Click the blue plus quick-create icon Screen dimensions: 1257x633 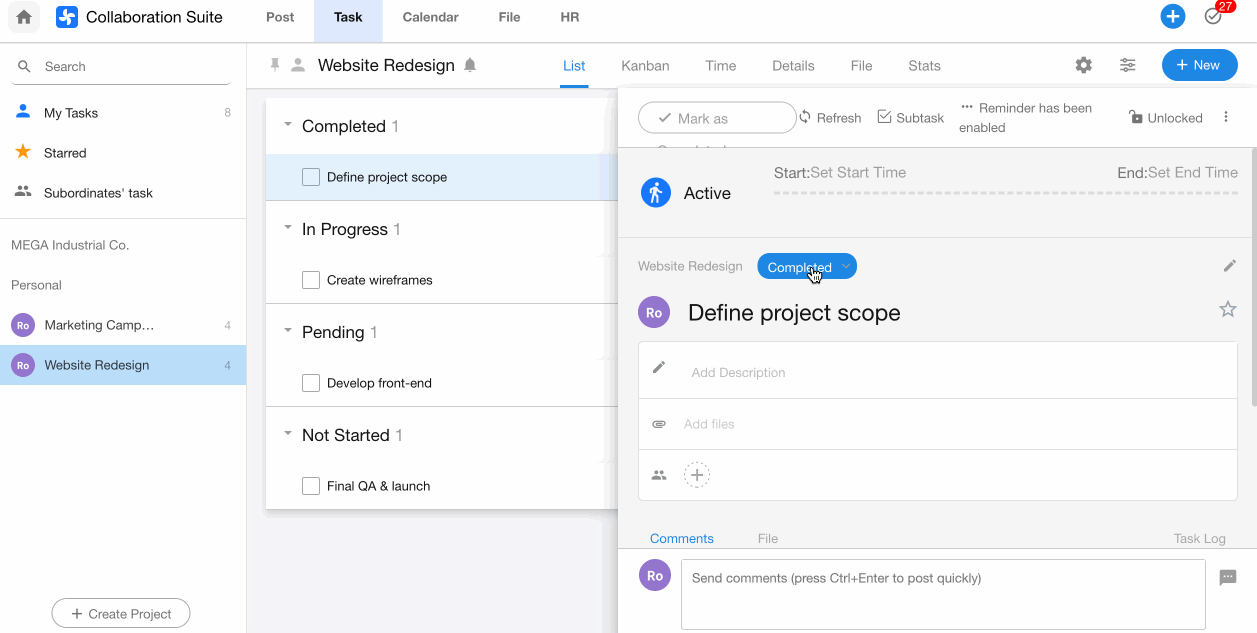coord(1172,17)
